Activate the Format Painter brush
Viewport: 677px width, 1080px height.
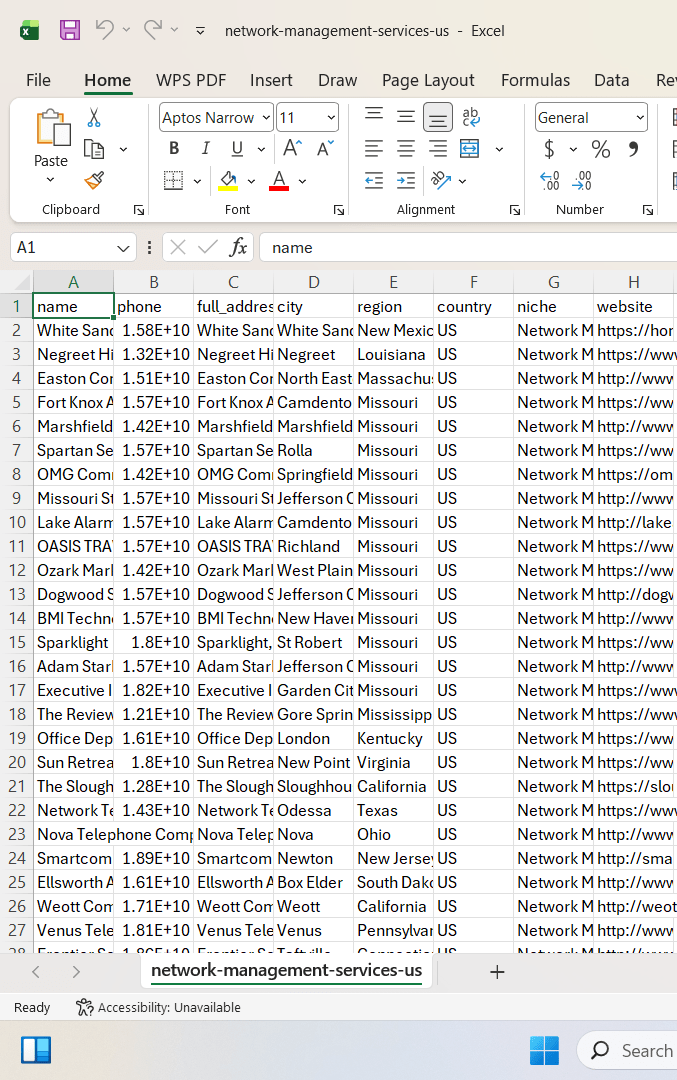[94, 180]
